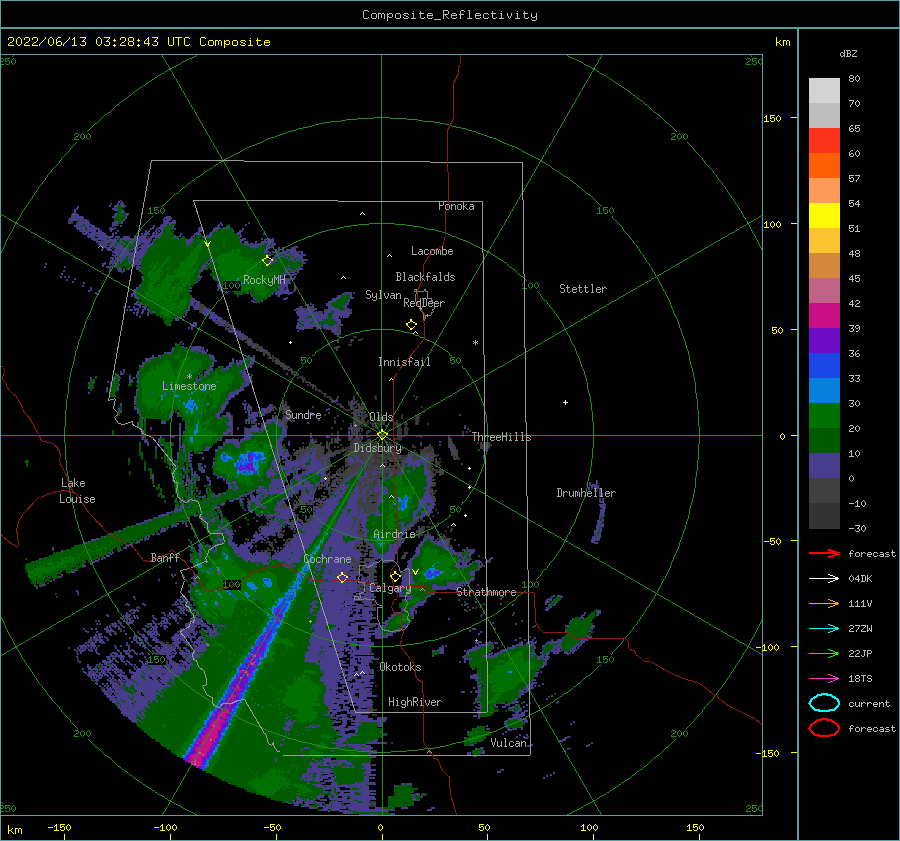
Task: Select the 39-42 dBZ magenta swatch
Action: tap(824, 316)
